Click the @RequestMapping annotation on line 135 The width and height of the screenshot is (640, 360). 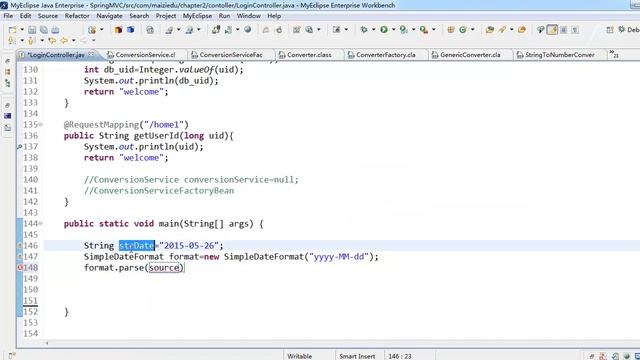[x=102, y=124]
